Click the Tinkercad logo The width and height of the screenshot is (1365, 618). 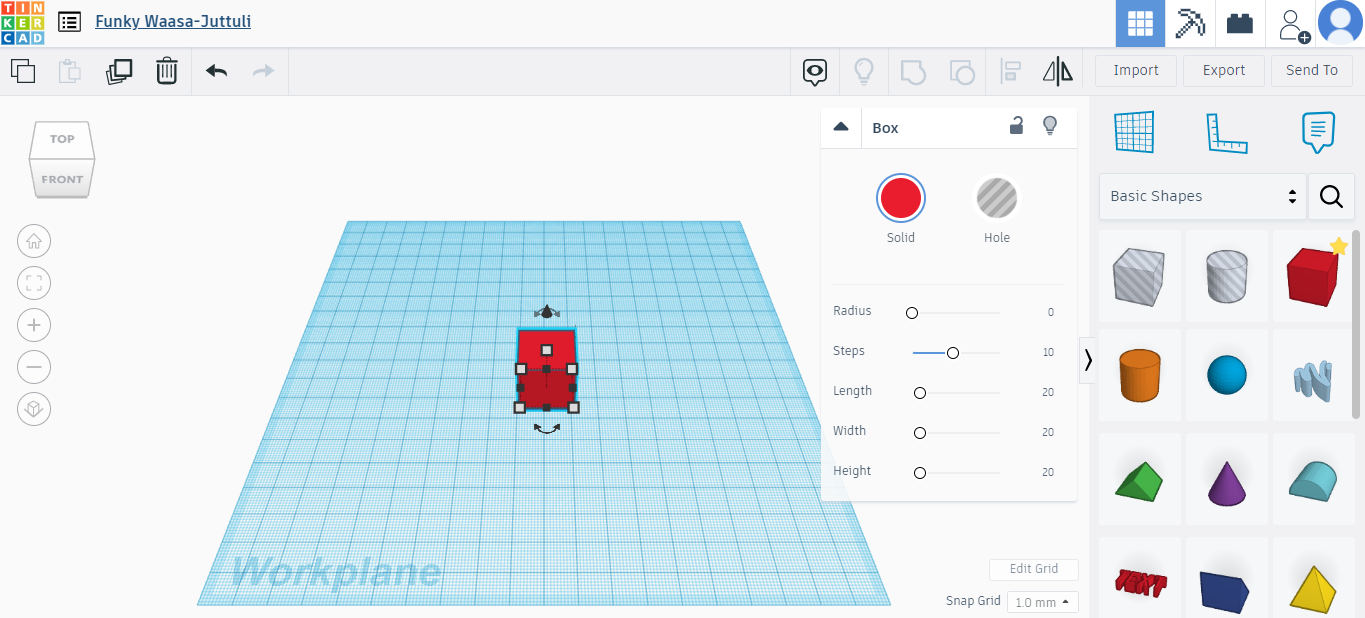22,22
